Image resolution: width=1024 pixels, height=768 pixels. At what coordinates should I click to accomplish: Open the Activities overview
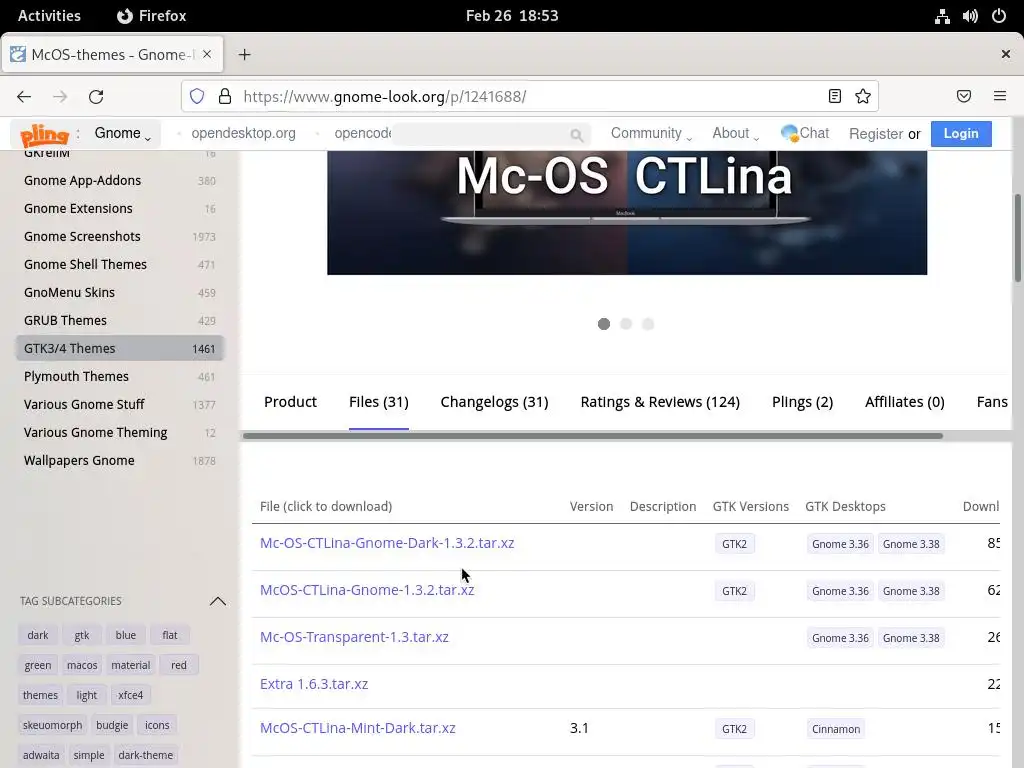click(x=49, y=16)
